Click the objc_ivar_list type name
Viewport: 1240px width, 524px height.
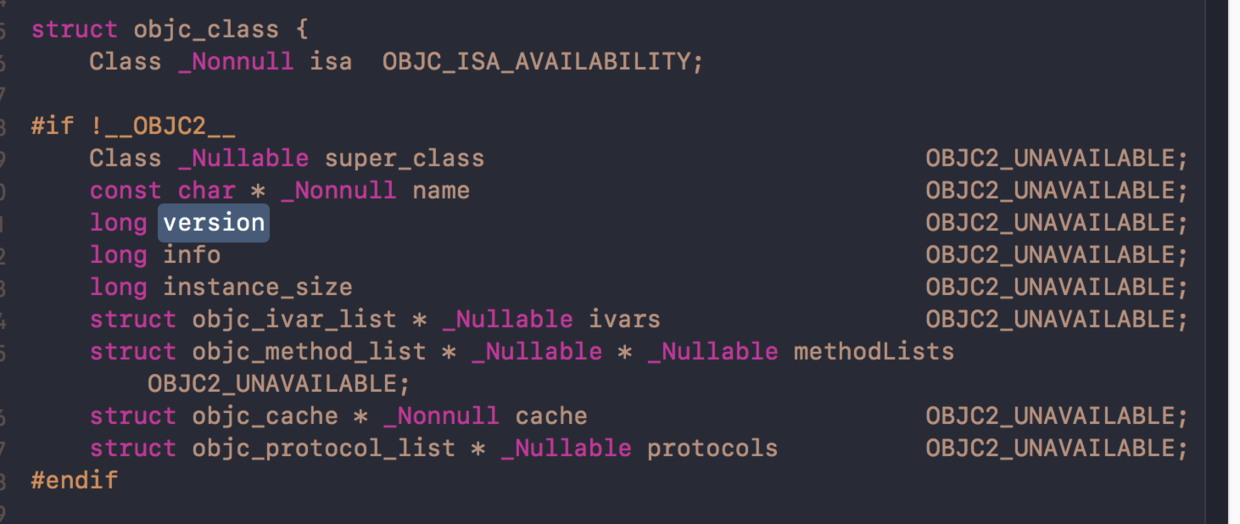click(x=294, y=320)
